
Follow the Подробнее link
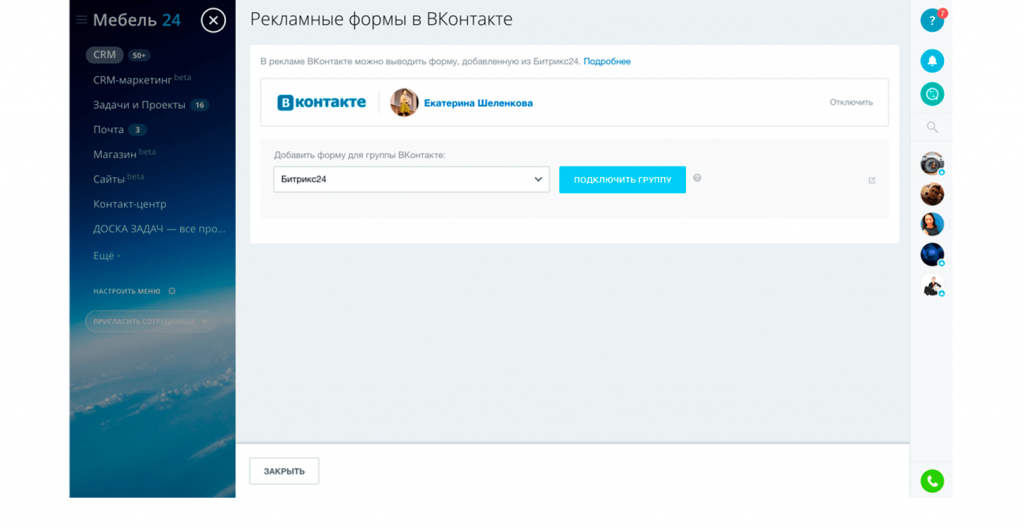[607, 62]
